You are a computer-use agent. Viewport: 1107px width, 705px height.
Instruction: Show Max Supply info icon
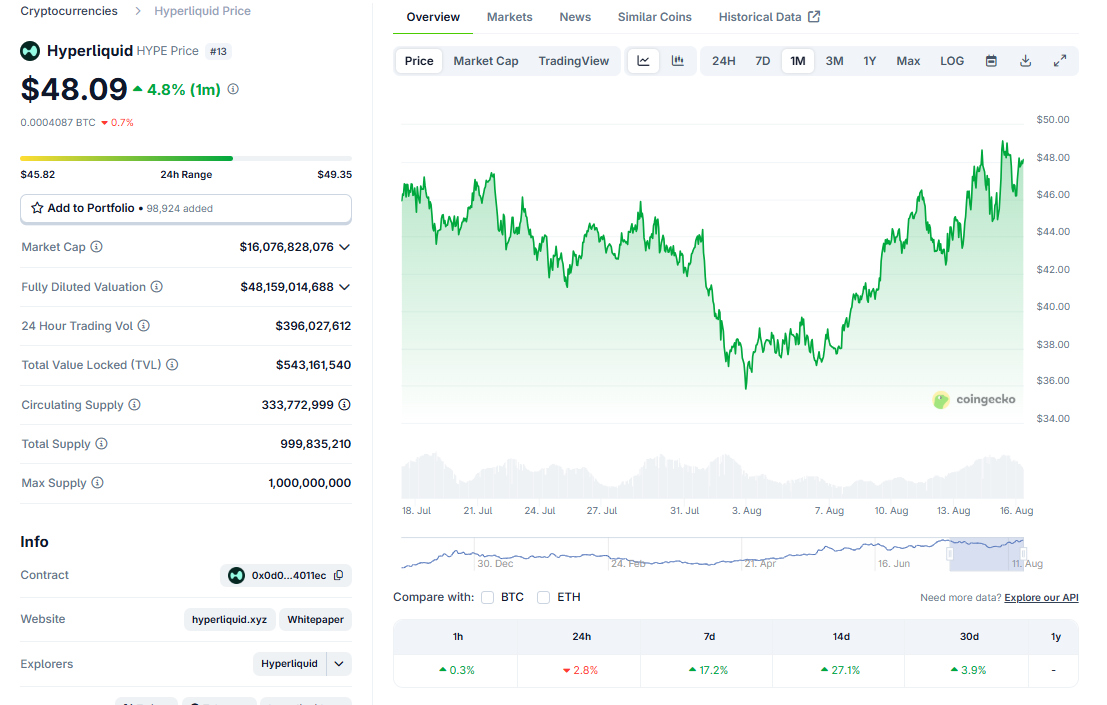pyautogui.click(x=97, y=483)
